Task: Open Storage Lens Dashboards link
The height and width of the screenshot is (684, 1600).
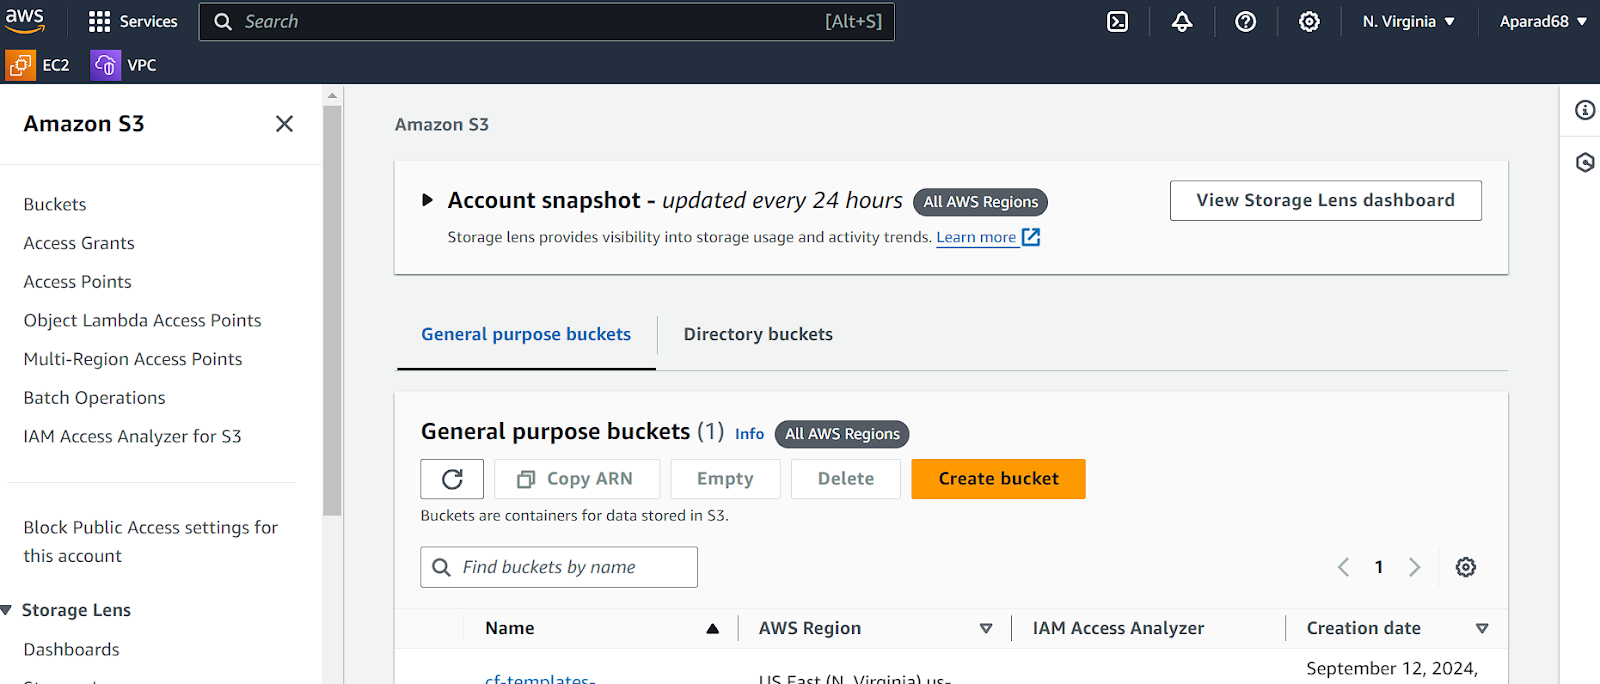Action: pos(72,649)
